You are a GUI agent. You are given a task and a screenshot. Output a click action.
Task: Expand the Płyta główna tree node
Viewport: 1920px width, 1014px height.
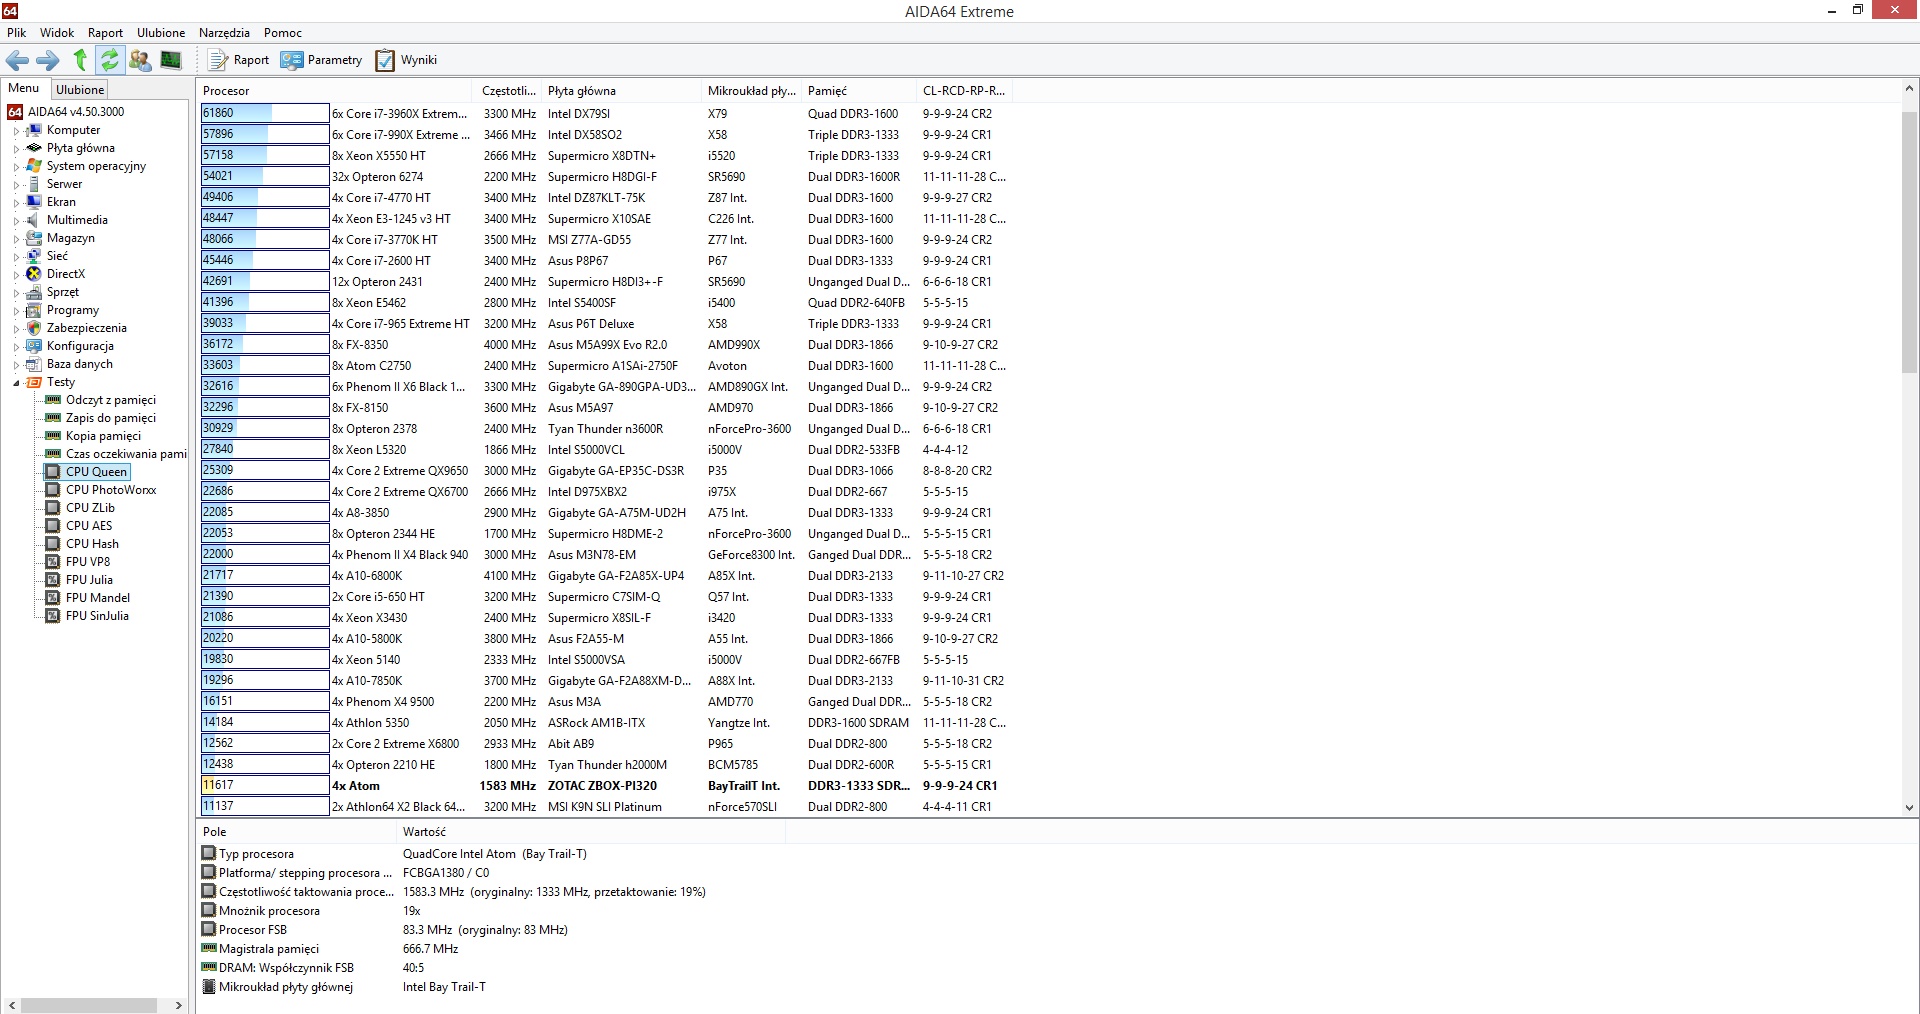16,148
